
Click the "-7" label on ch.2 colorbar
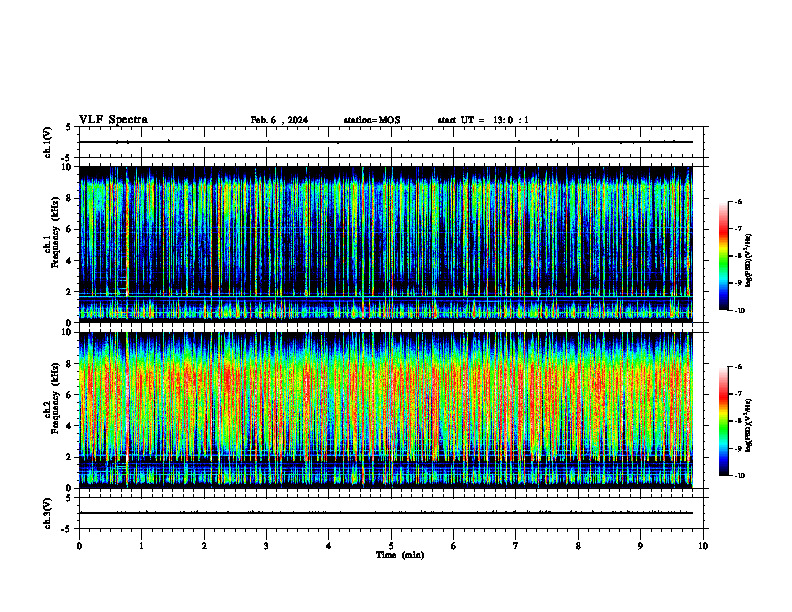coord(738,394)
